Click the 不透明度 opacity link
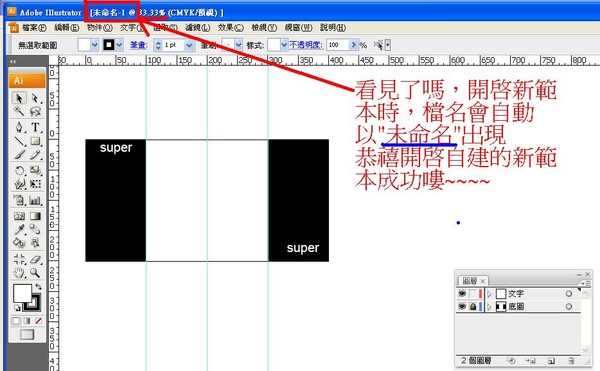The width and height of the screenshot is (600, 371). (306, 45)
